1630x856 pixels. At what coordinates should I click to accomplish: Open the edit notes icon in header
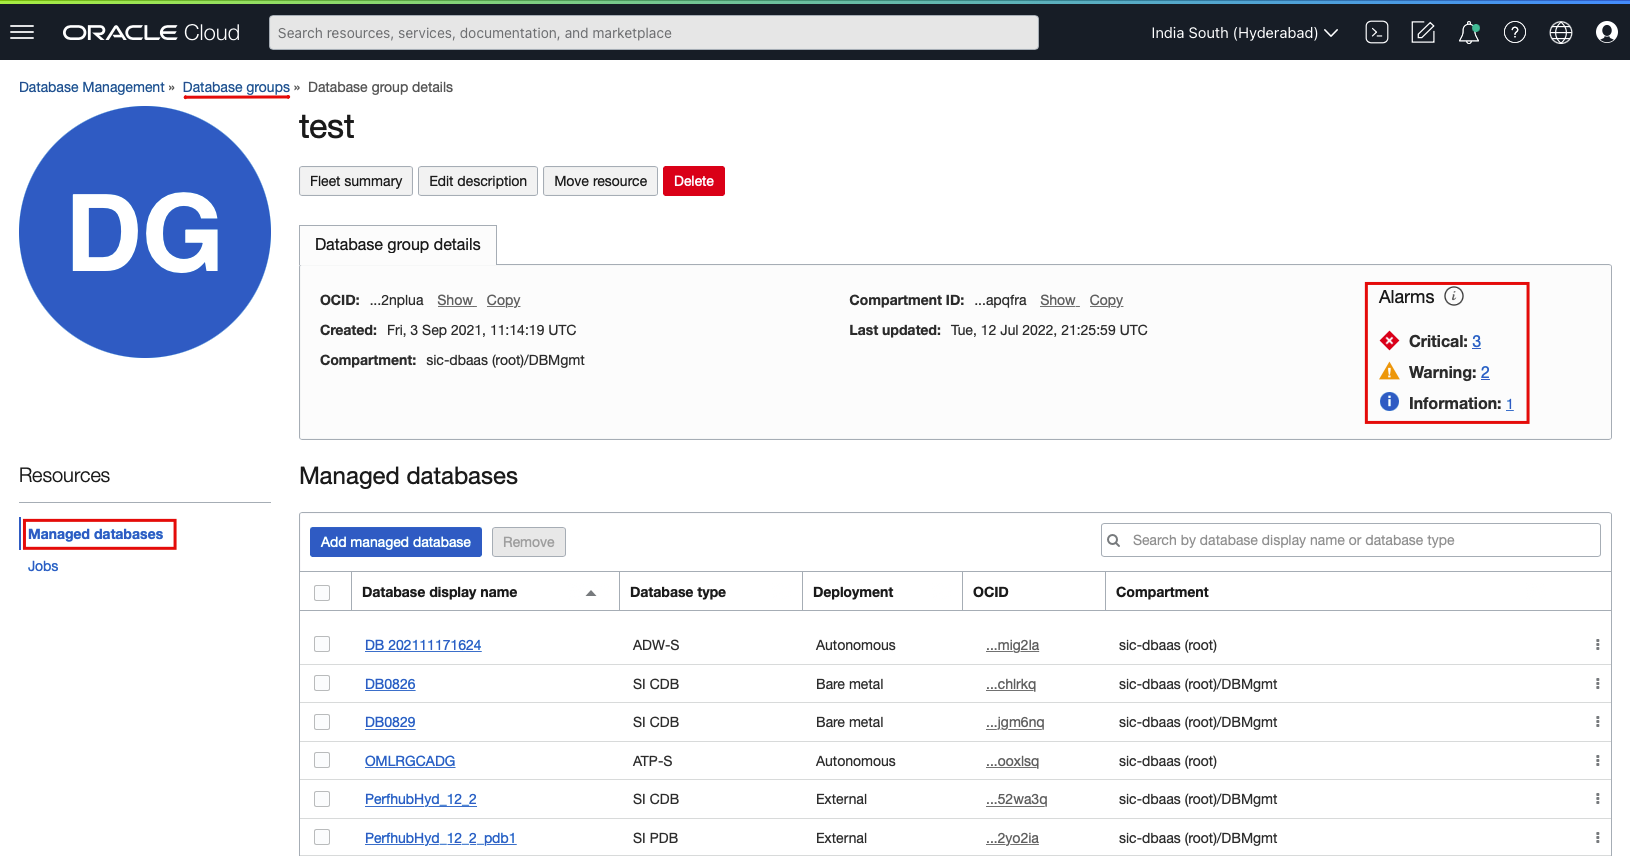1423,33
